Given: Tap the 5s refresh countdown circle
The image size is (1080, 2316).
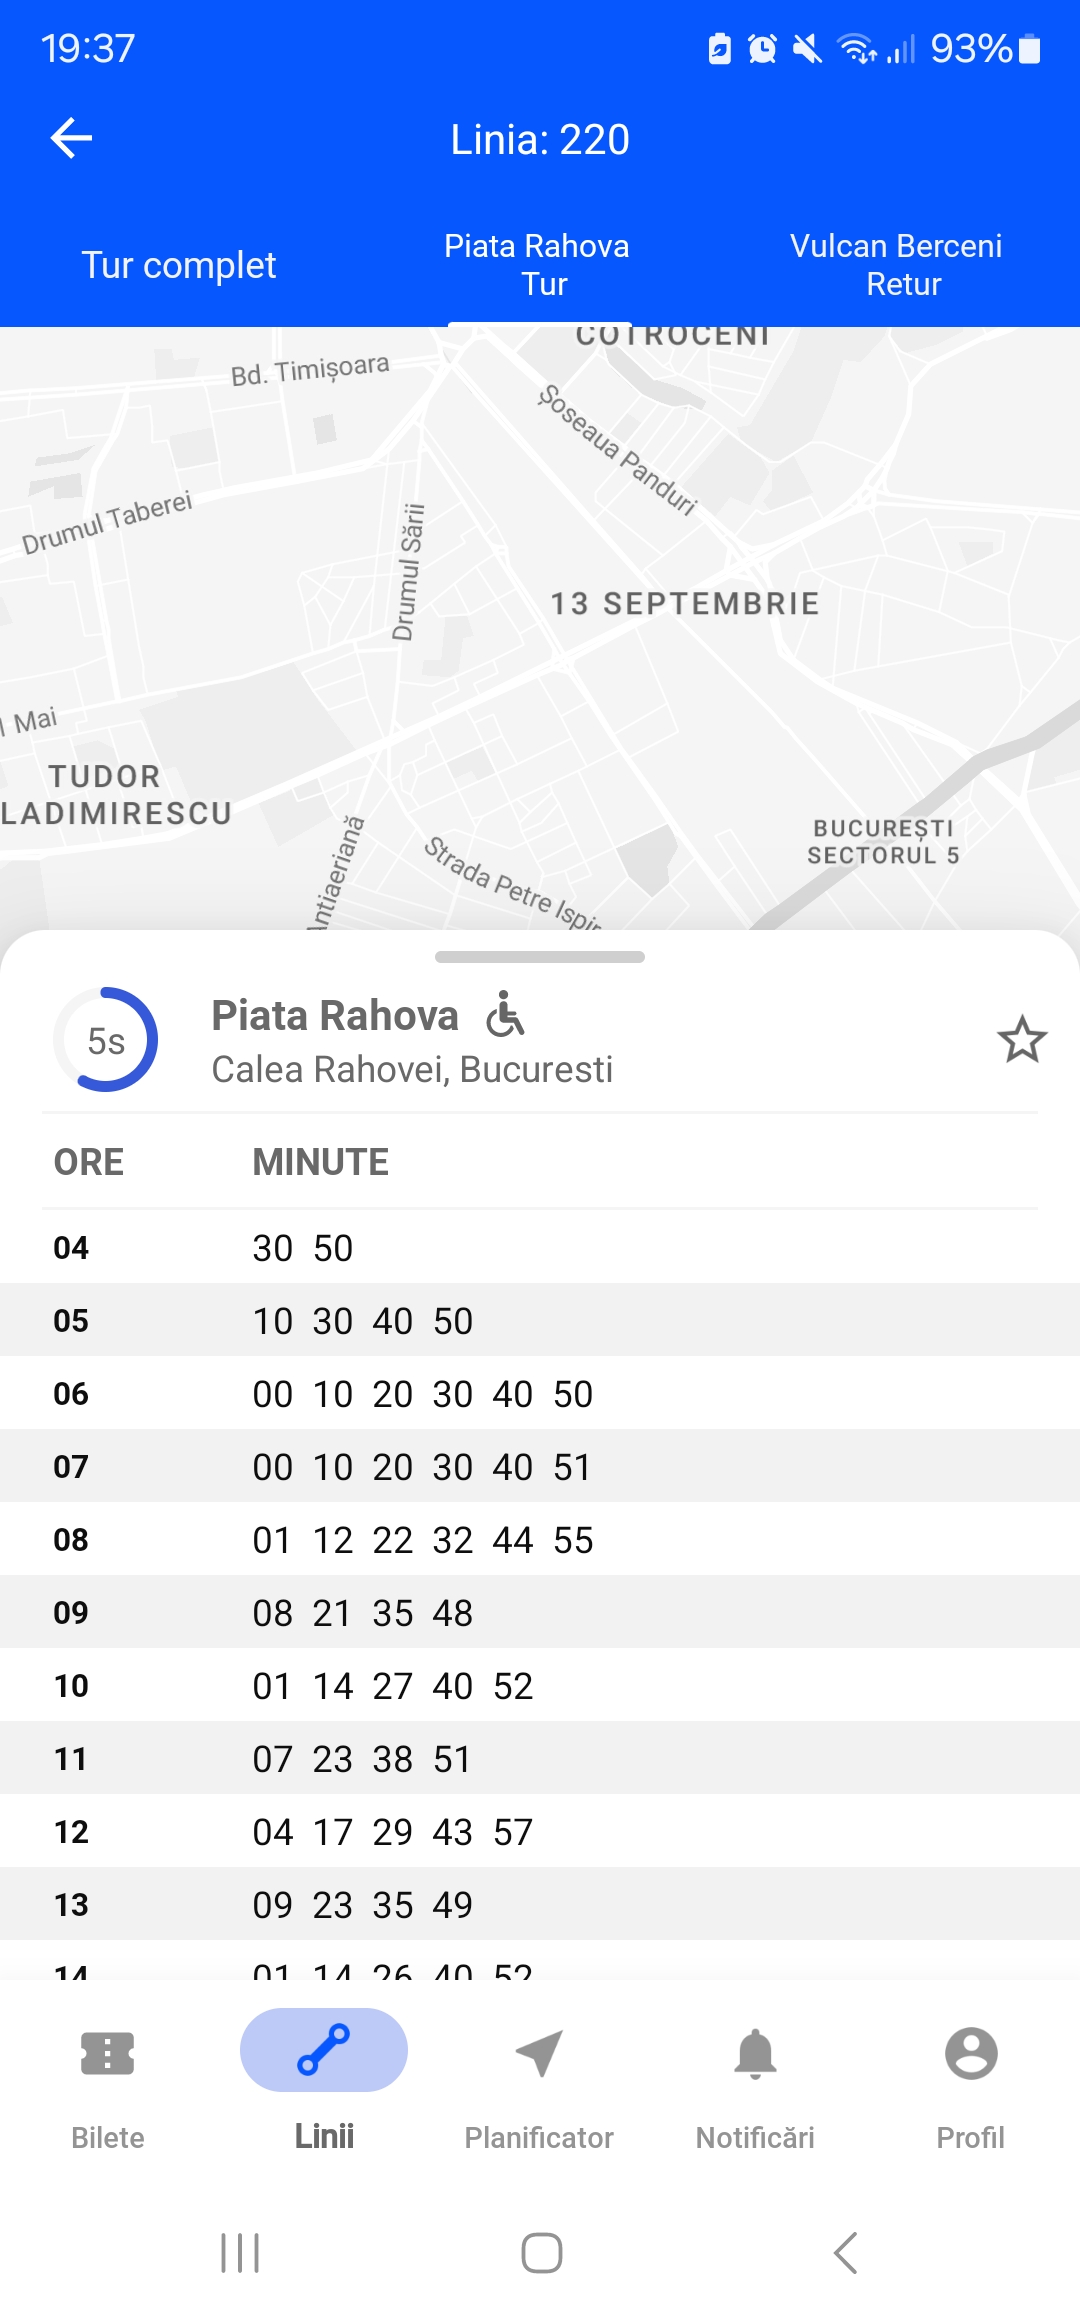Looking at the screenshot, I should click(106, 1040).
